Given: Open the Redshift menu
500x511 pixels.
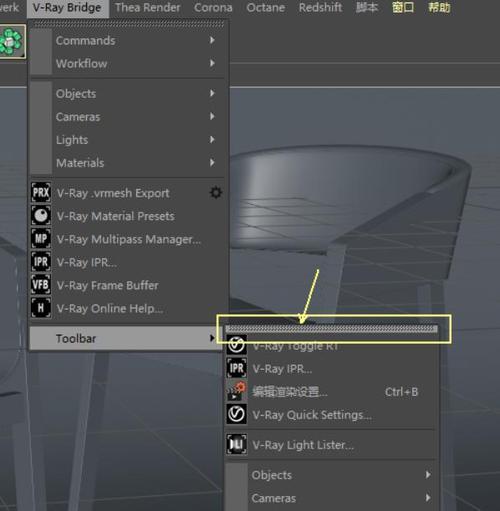Looking at the screenshot, I should click(320, 7).
